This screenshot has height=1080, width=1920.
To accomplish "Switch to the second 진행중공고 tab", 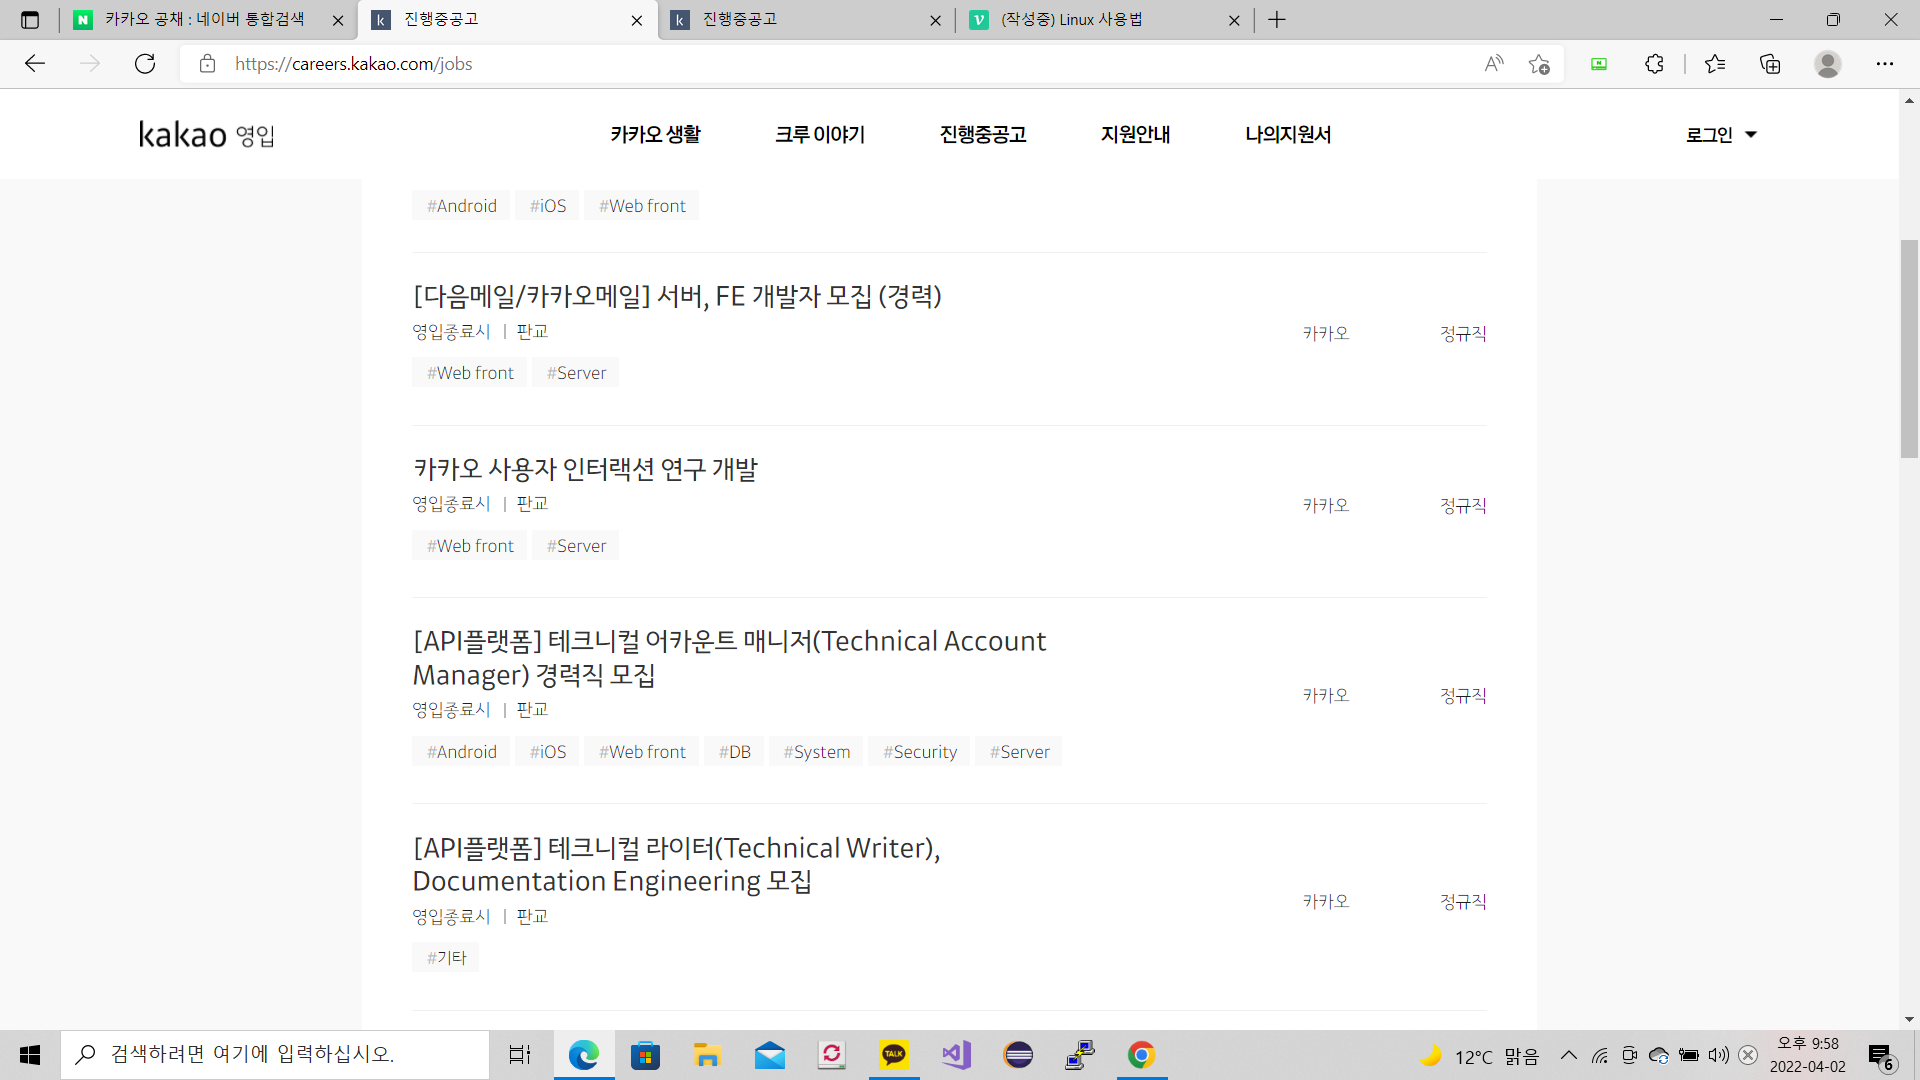I will (806, 20).
